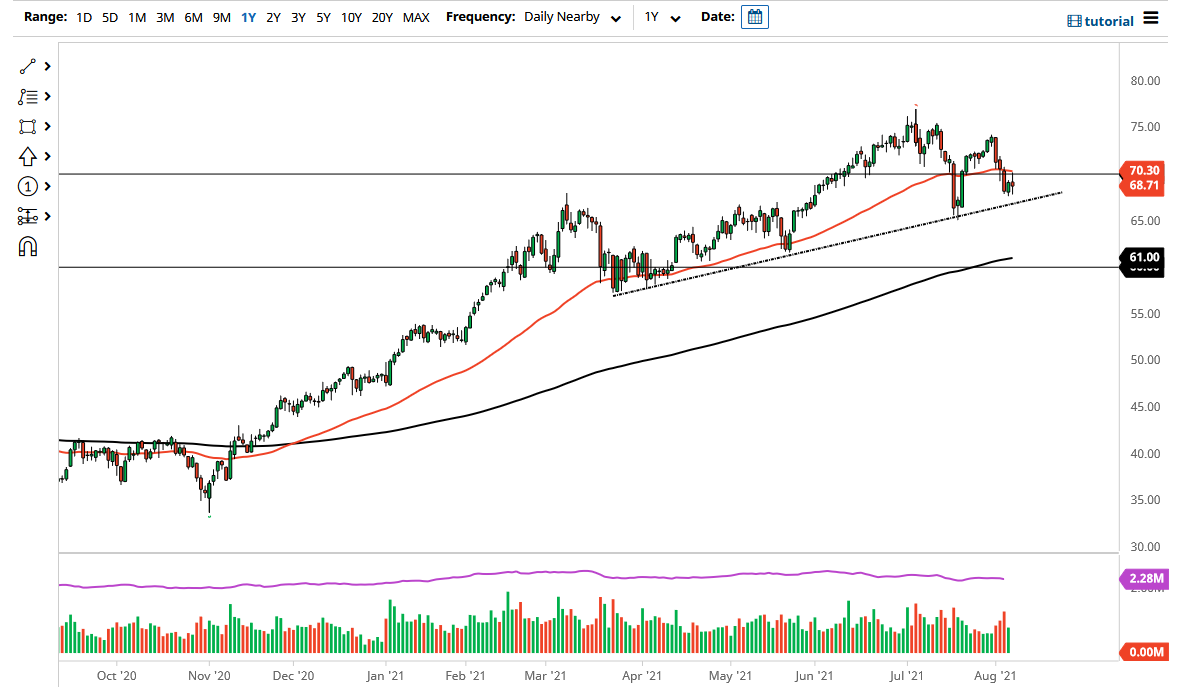Select the numbered circle annotation tool
The width and height of the screenshot is (1177, 693).
coord(28,186)
